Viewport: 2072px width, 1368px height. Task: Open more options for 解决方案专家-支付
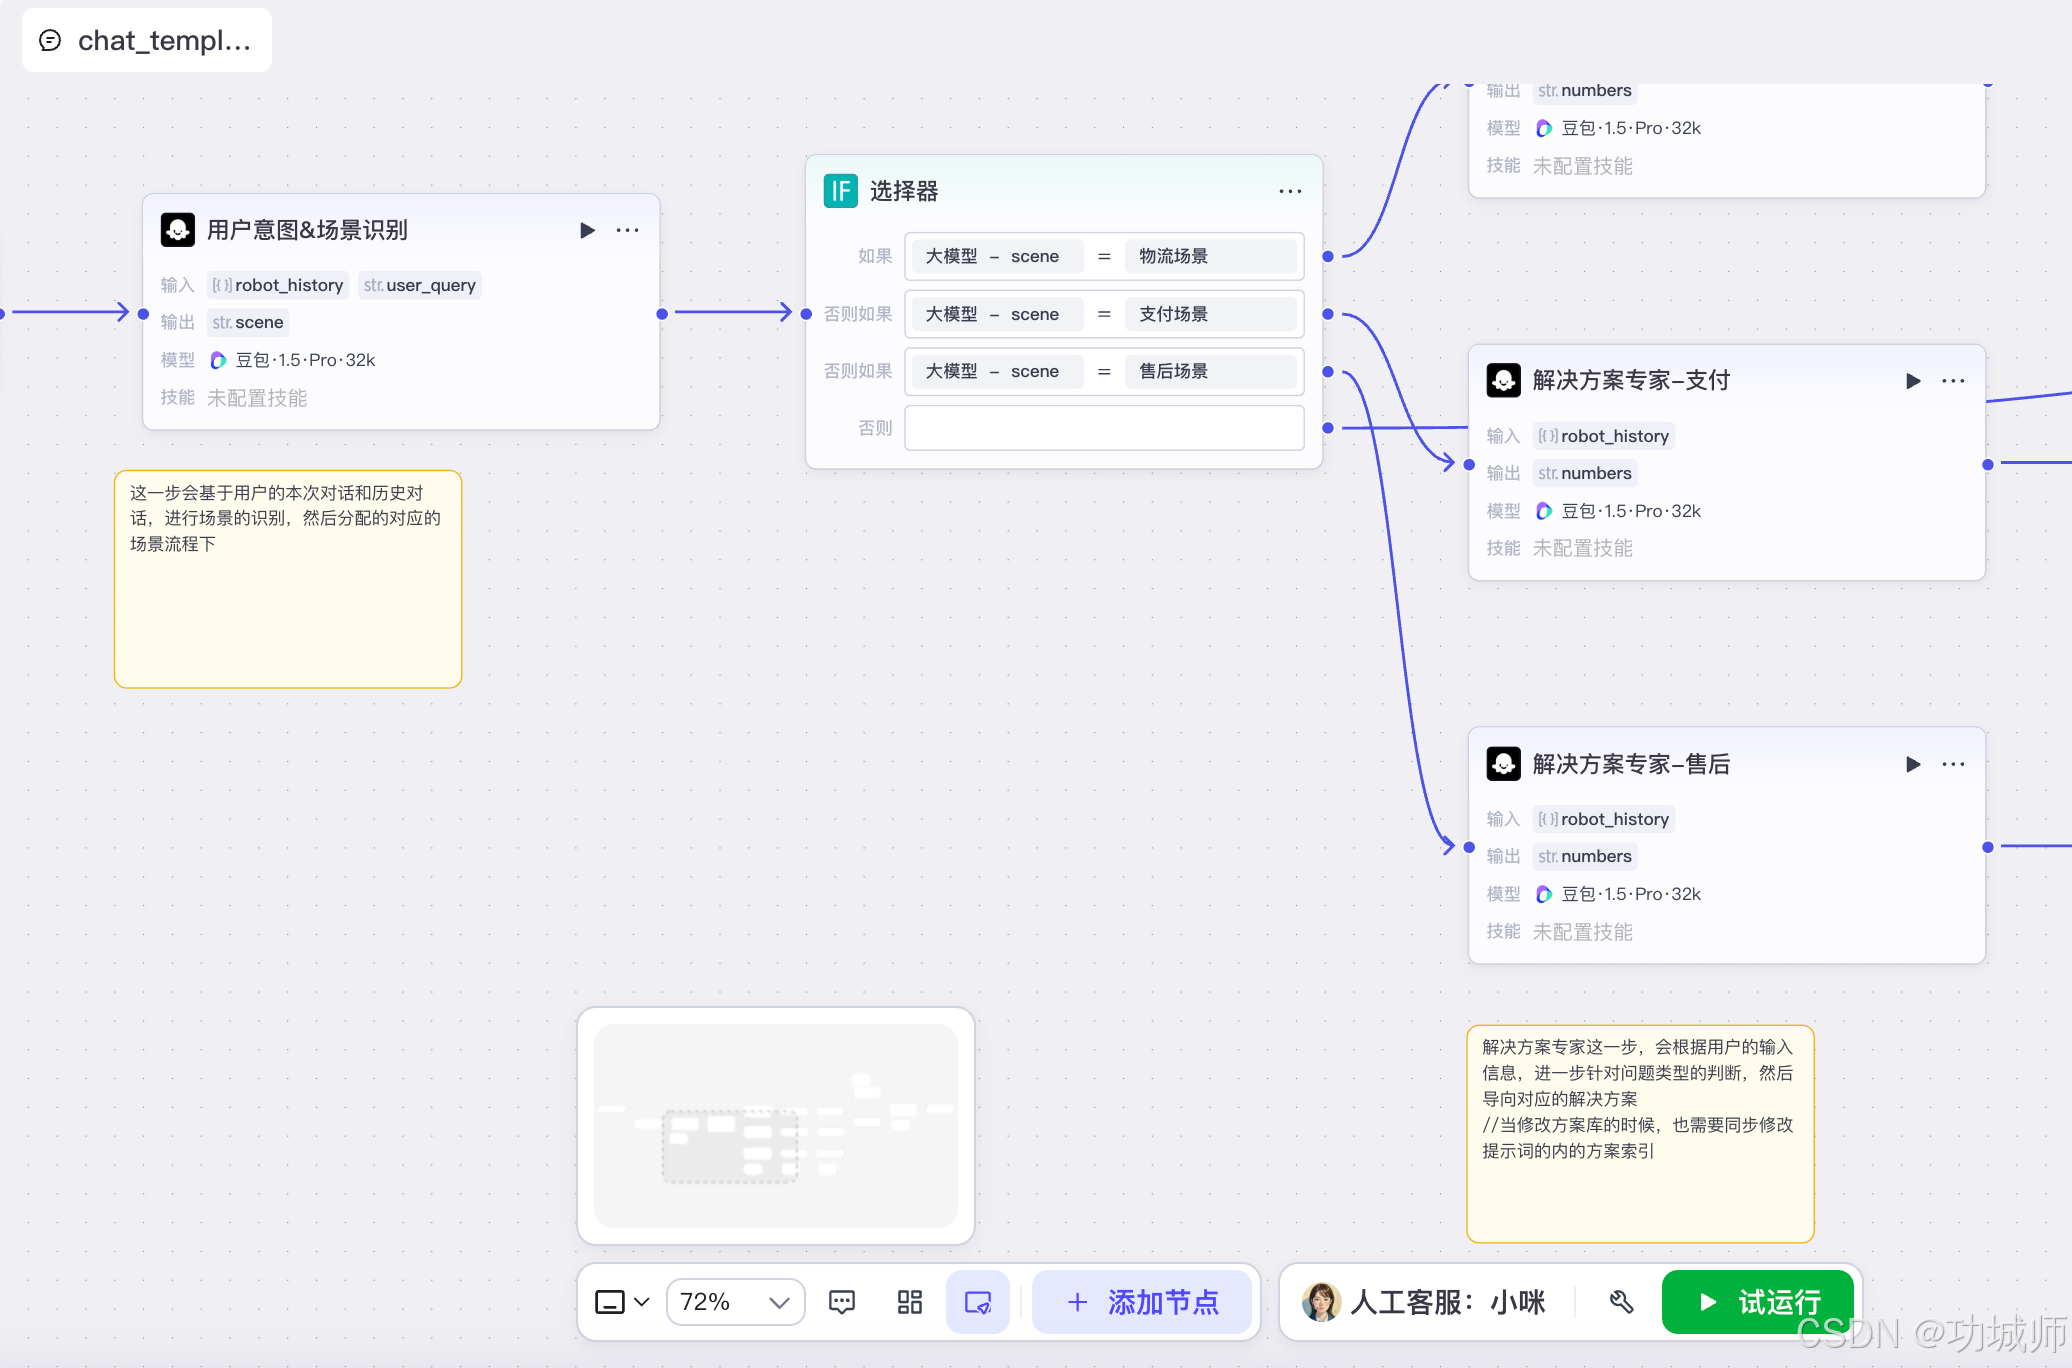(x=1953, y=381)
